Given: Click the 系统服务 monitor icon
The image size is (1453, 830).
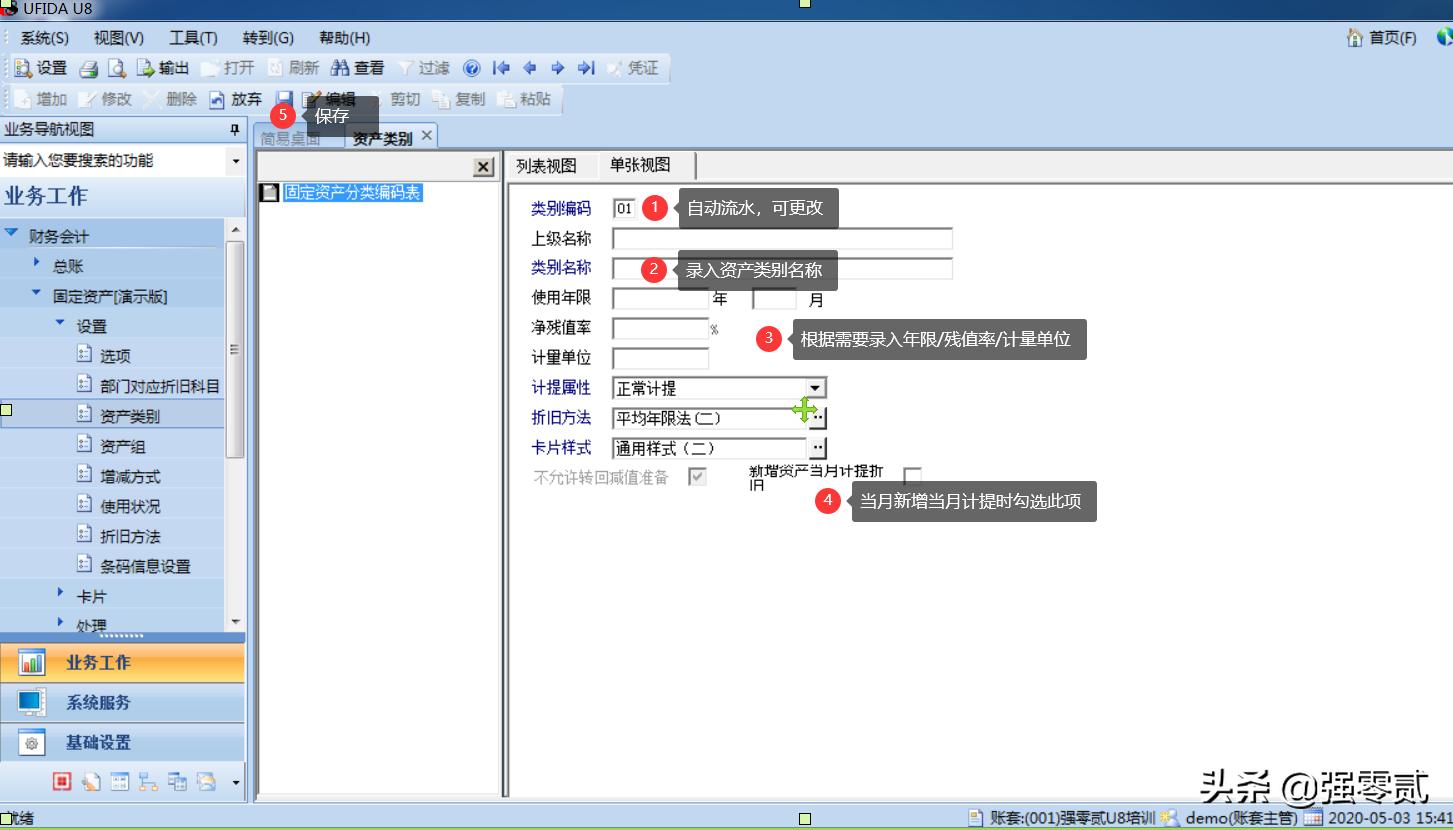Looking at the screenshot, I should coord(32,703).
